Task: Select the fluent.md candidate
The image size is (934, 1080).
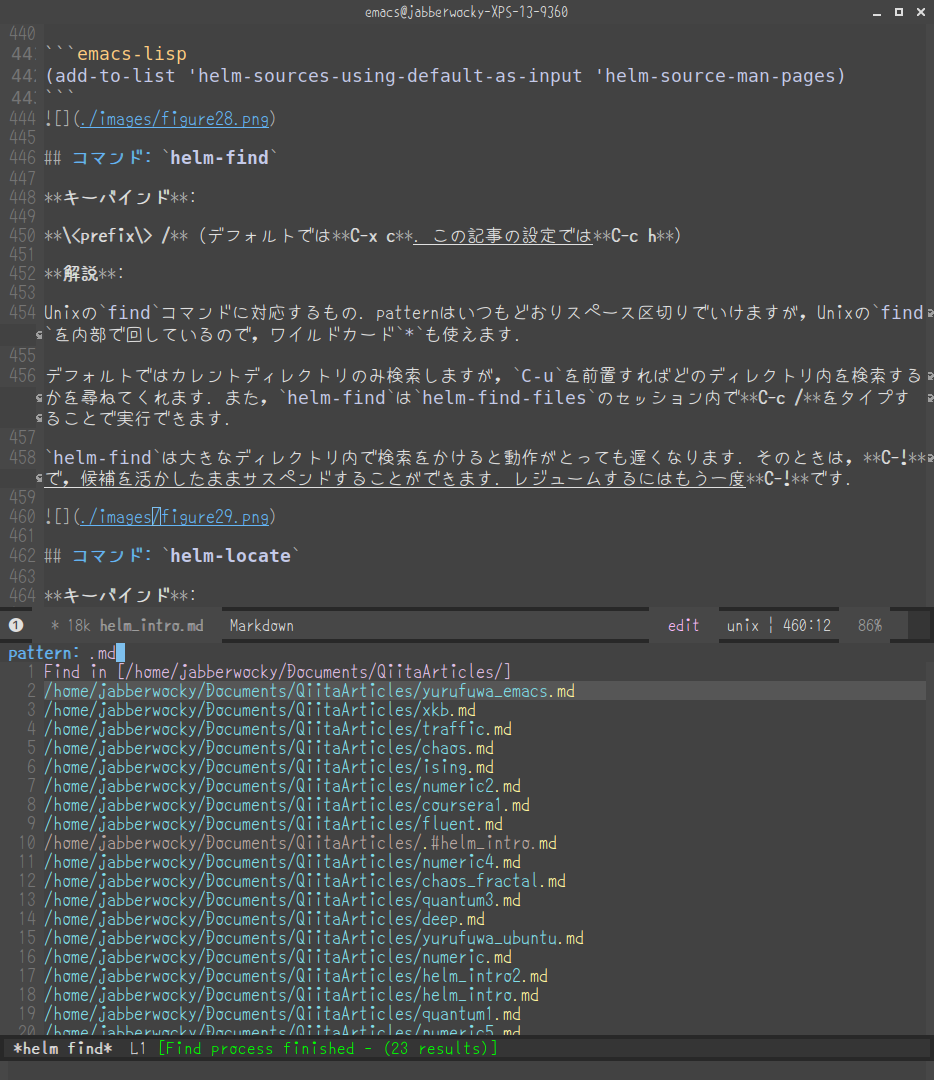Action: pyautogui.click(x=273, y=824)
